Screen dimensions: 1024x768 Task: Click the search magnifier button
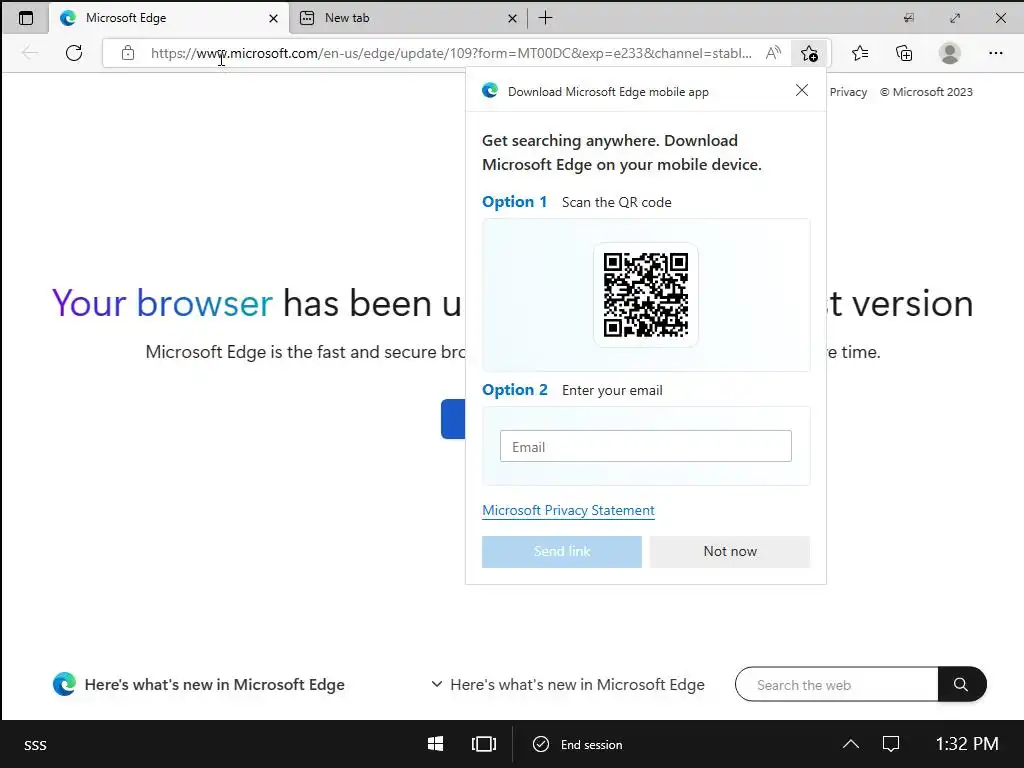tap(961, 684)
